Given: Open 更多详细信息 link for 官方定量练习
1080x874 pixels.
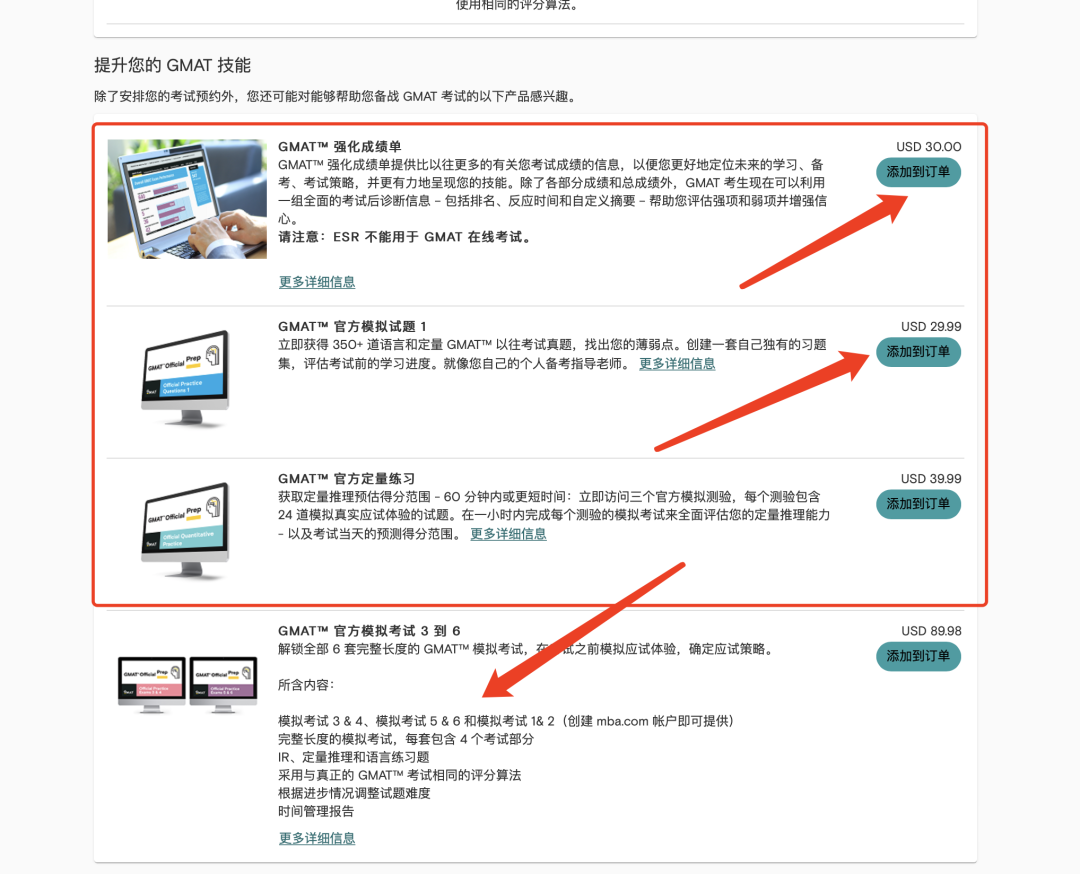Looking at the screenshot, I should (x=508, y=534).
